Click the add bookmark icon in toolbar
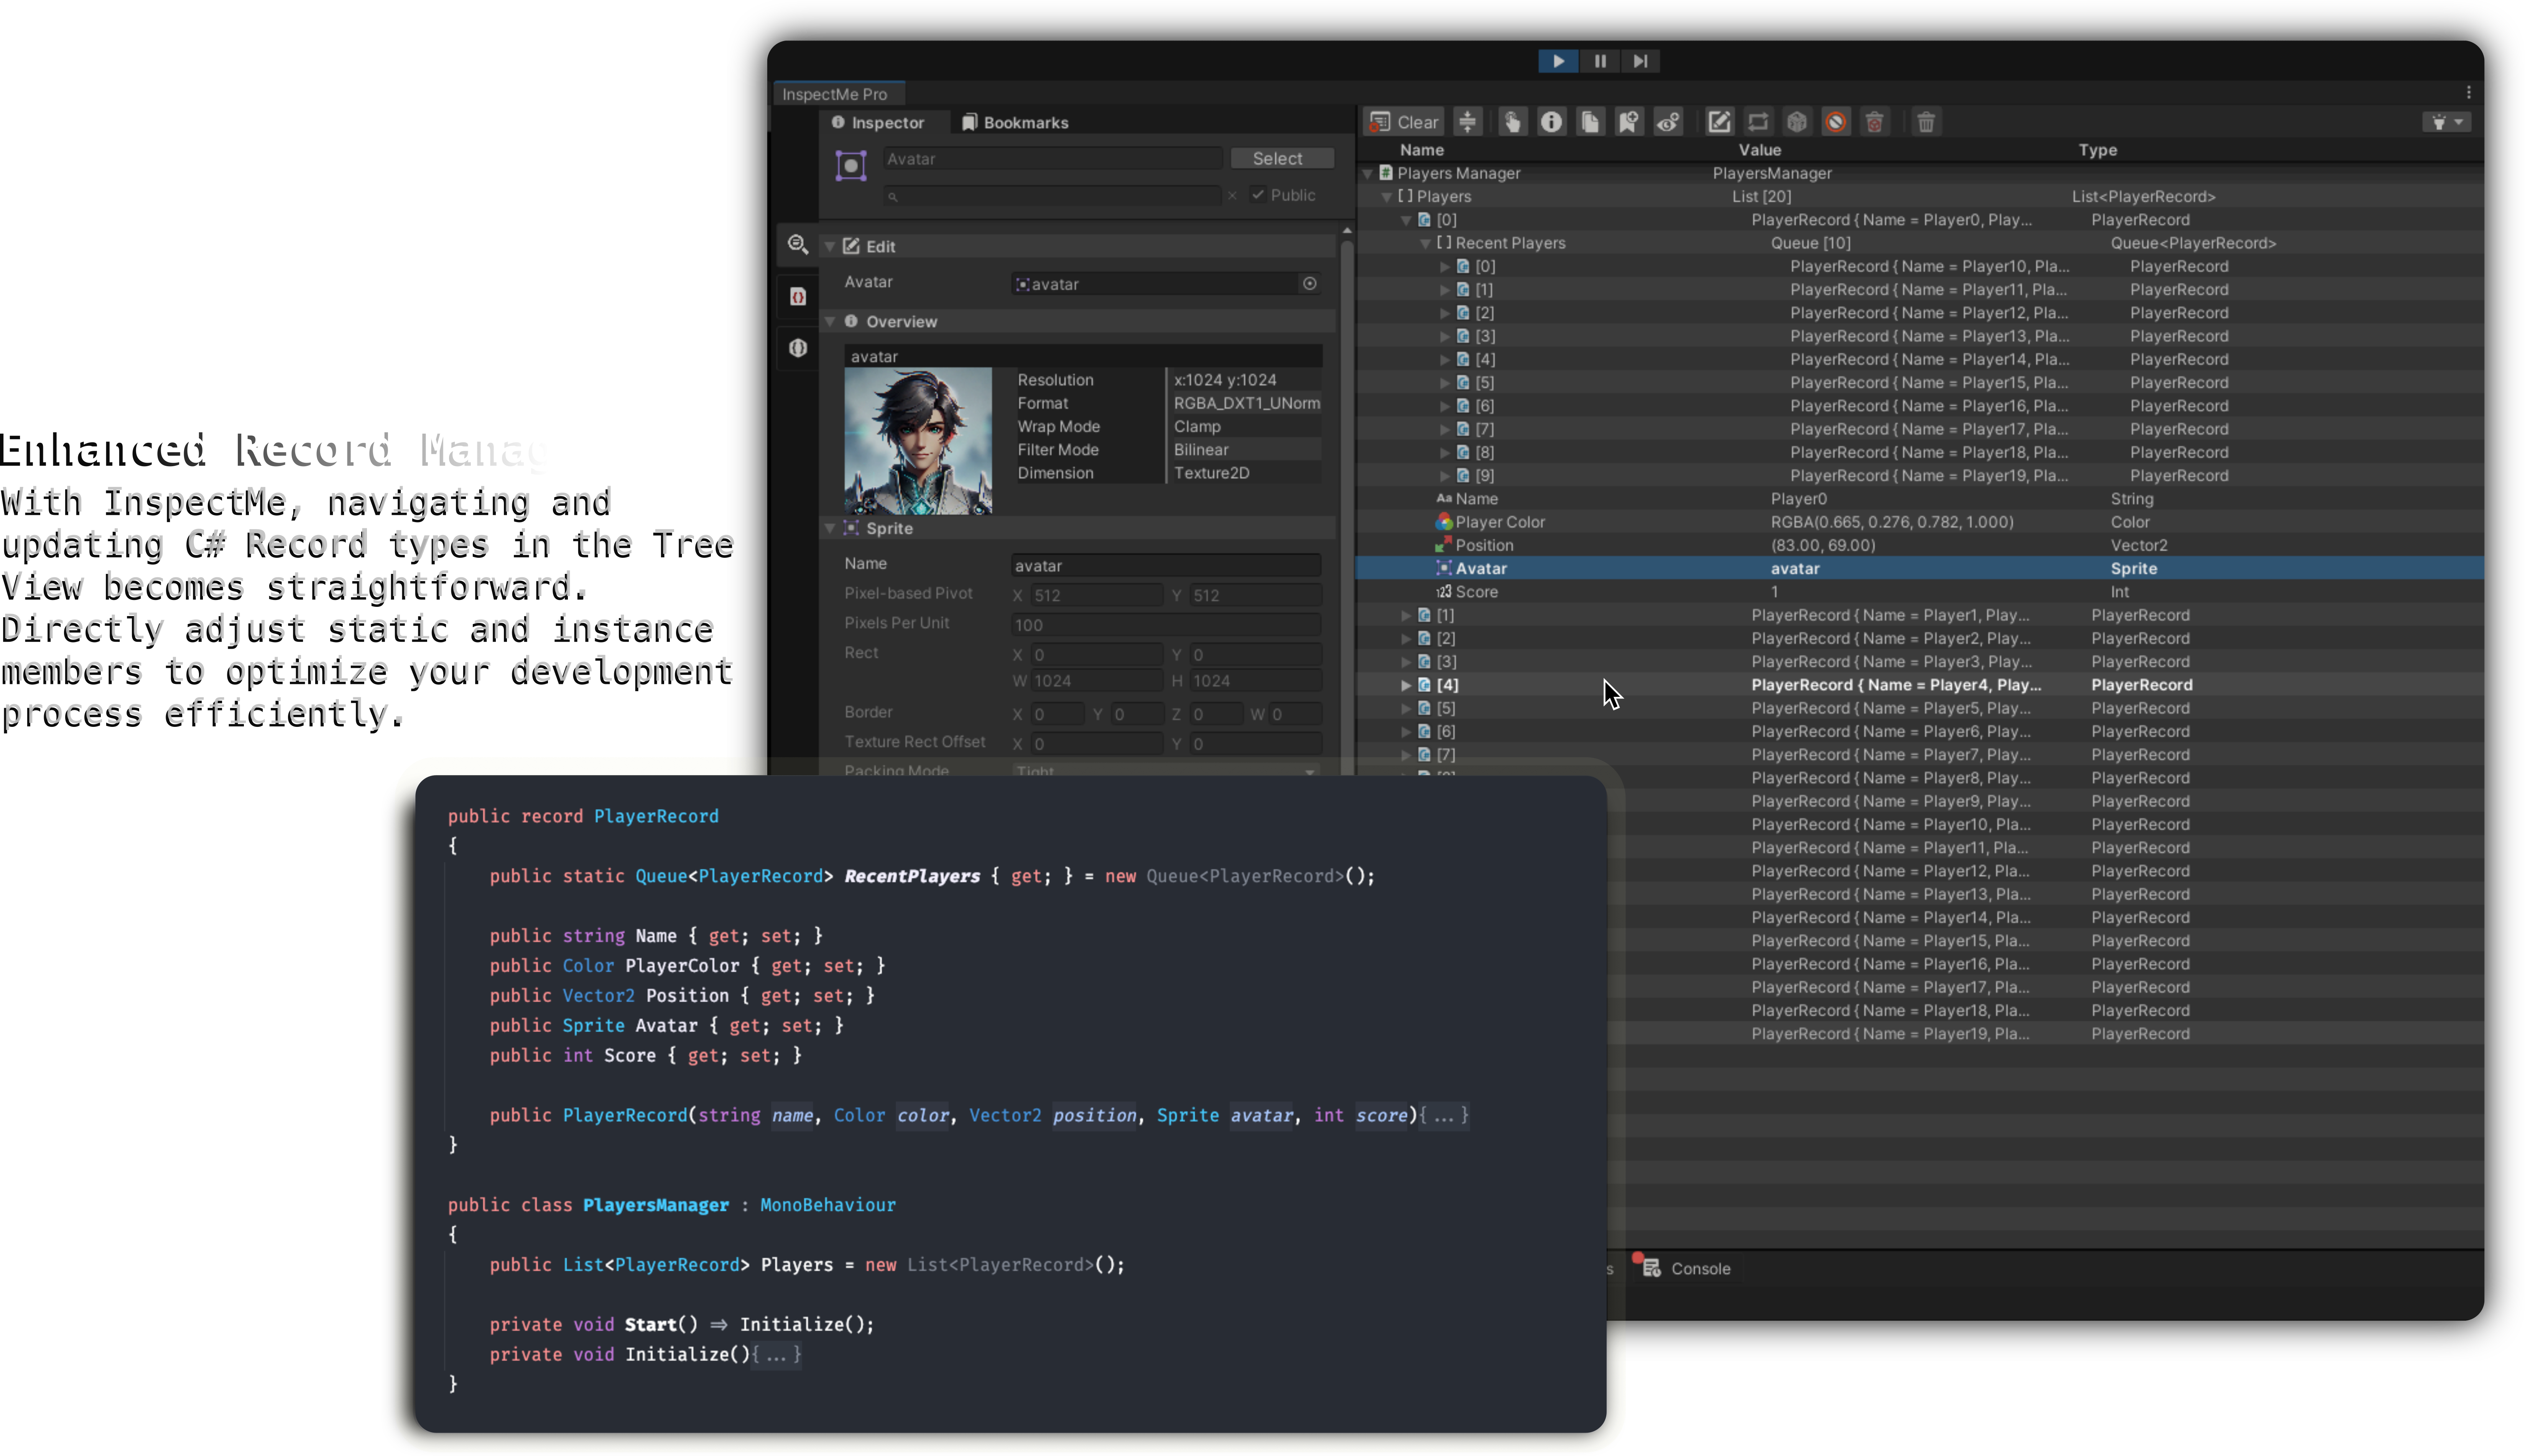Screen dimensions: 2525x1456 coord(1629,122)
